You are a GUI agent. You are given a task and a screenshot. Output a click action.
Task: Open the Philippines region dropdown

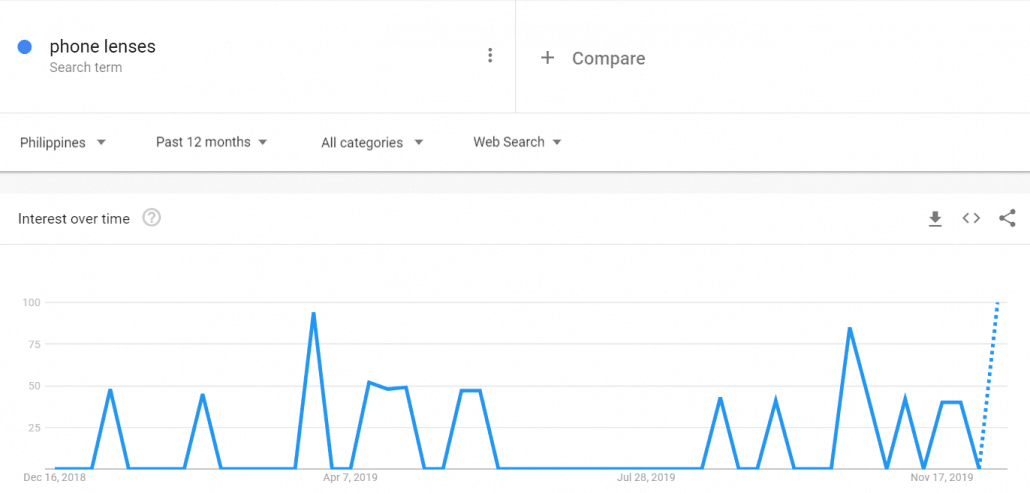pyautogui.click(x=62, y=142)
